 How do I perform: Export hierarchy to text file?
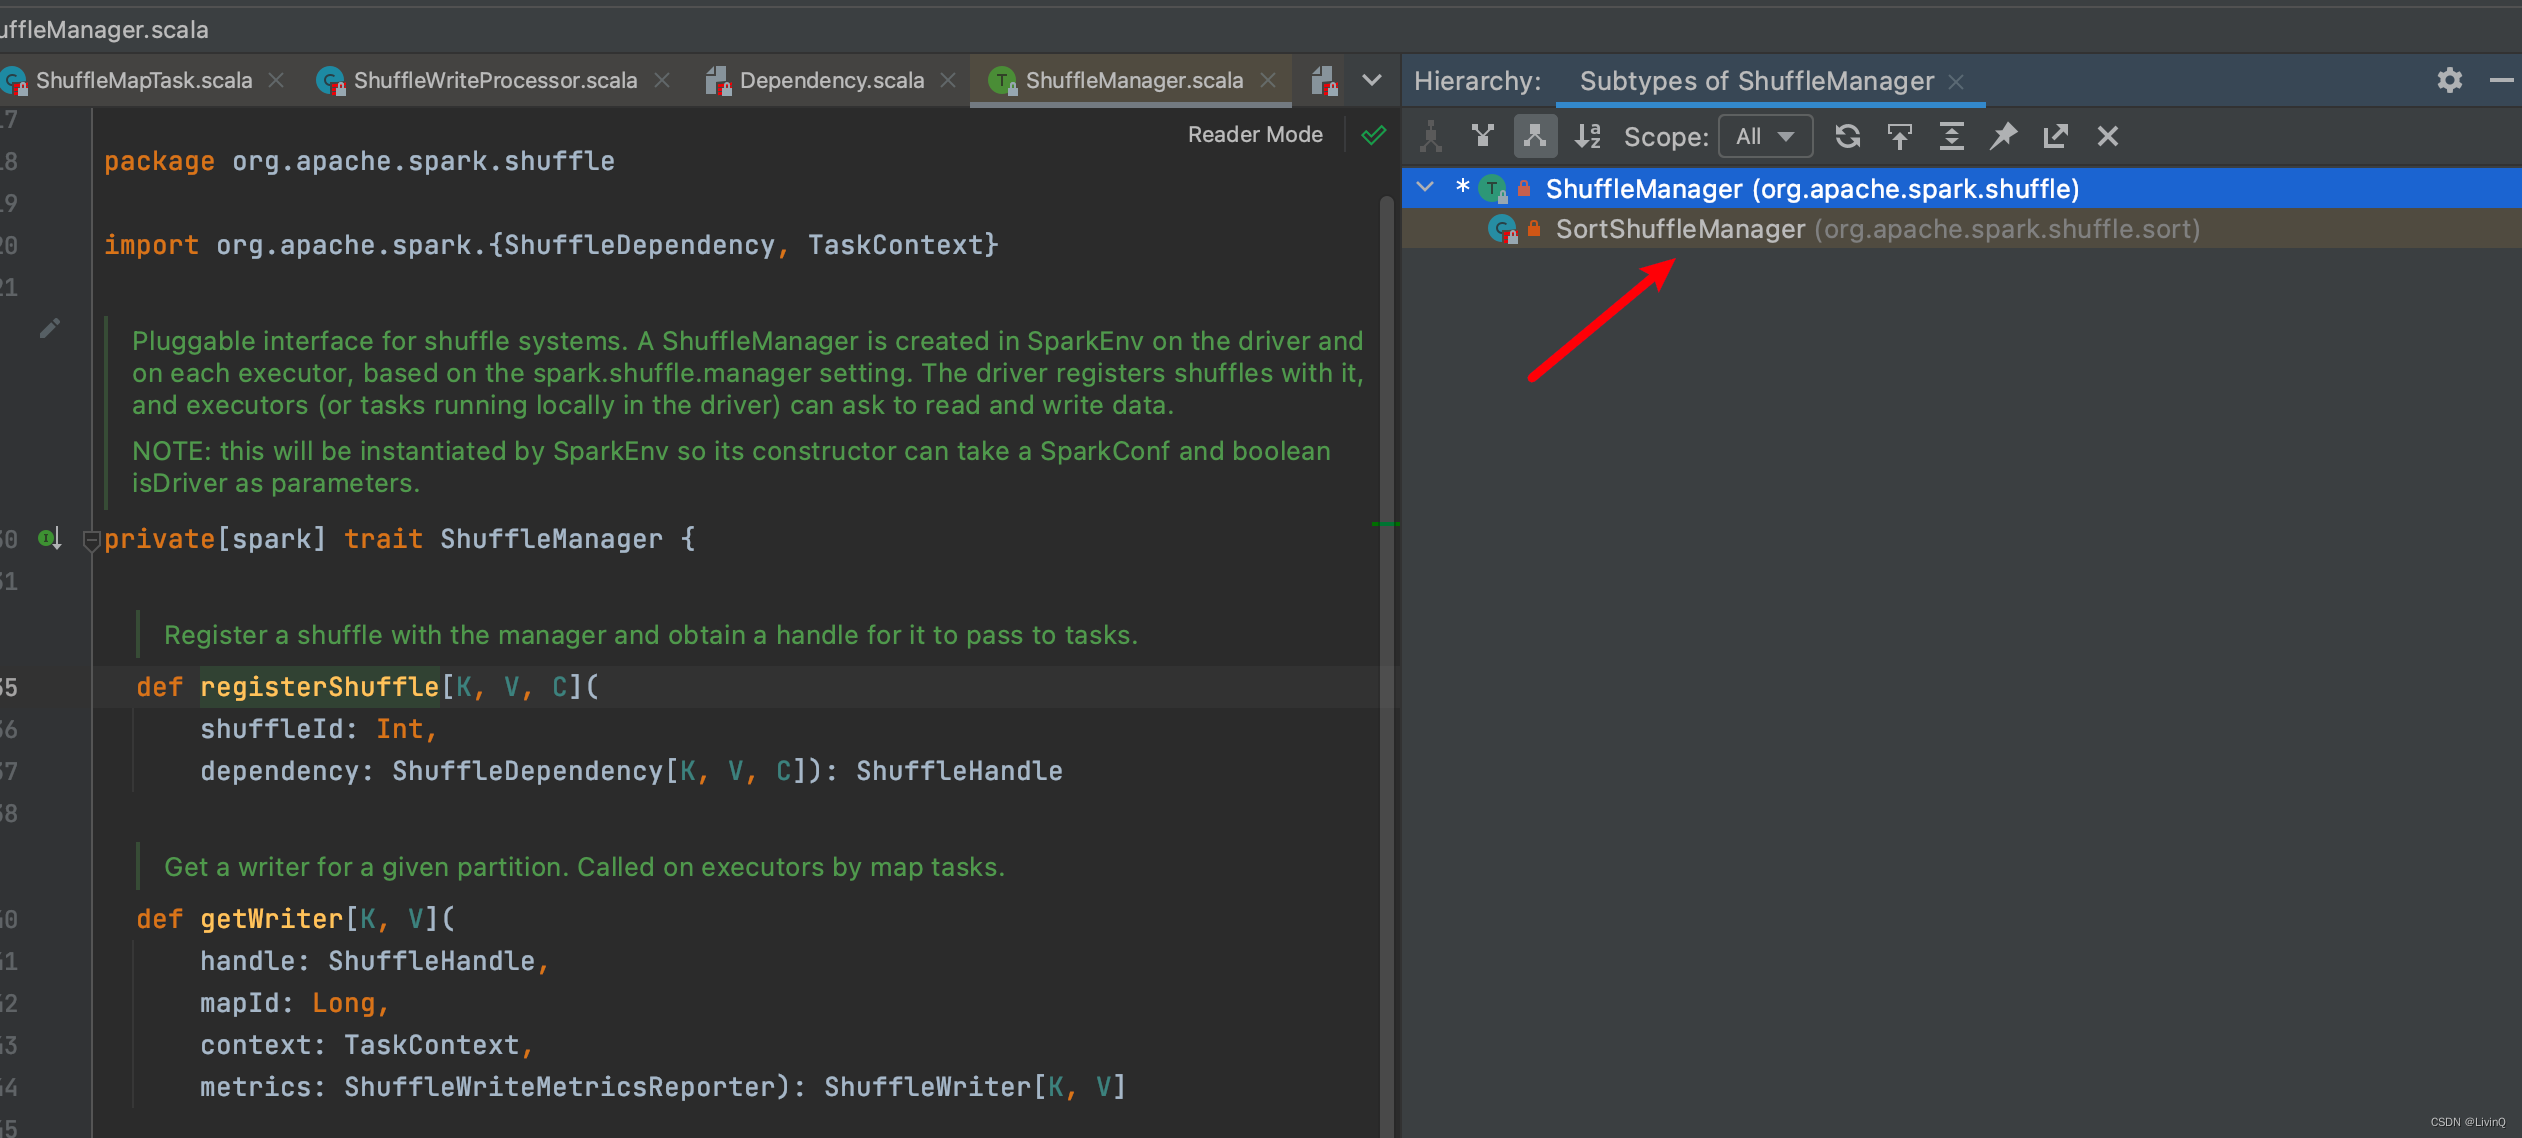[x=2055, y=136]
